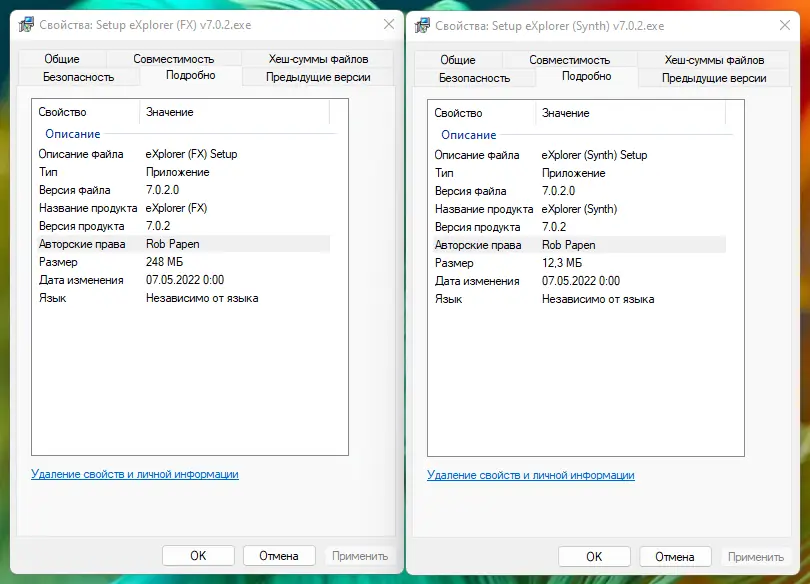Select Название продукта 'eXplorer (FX)' value
Viewport: 810px width, 584px height.
point(176,208)
